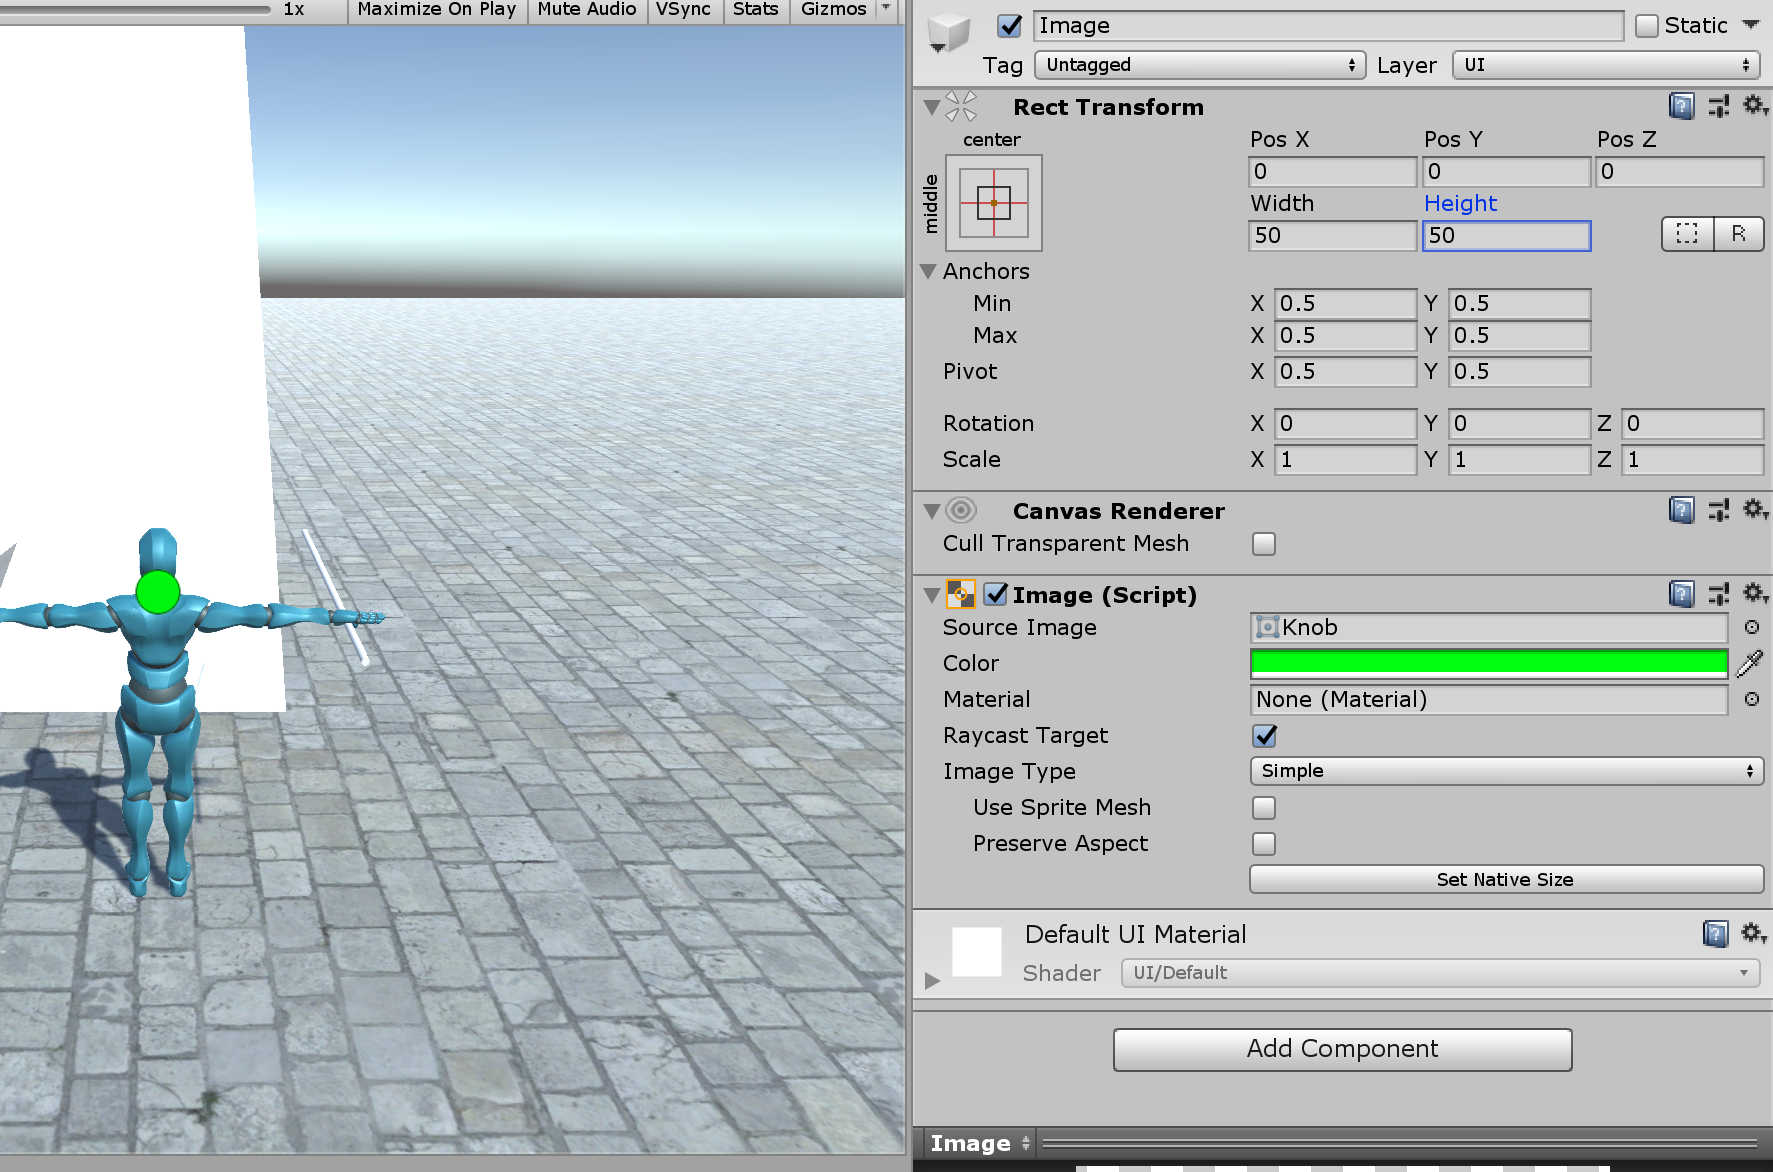The height and width of the screenshot is (1172, 1773).
Task: Collapse the Anchors foldout
Action: pyautogui.click(x=928, y=271)
